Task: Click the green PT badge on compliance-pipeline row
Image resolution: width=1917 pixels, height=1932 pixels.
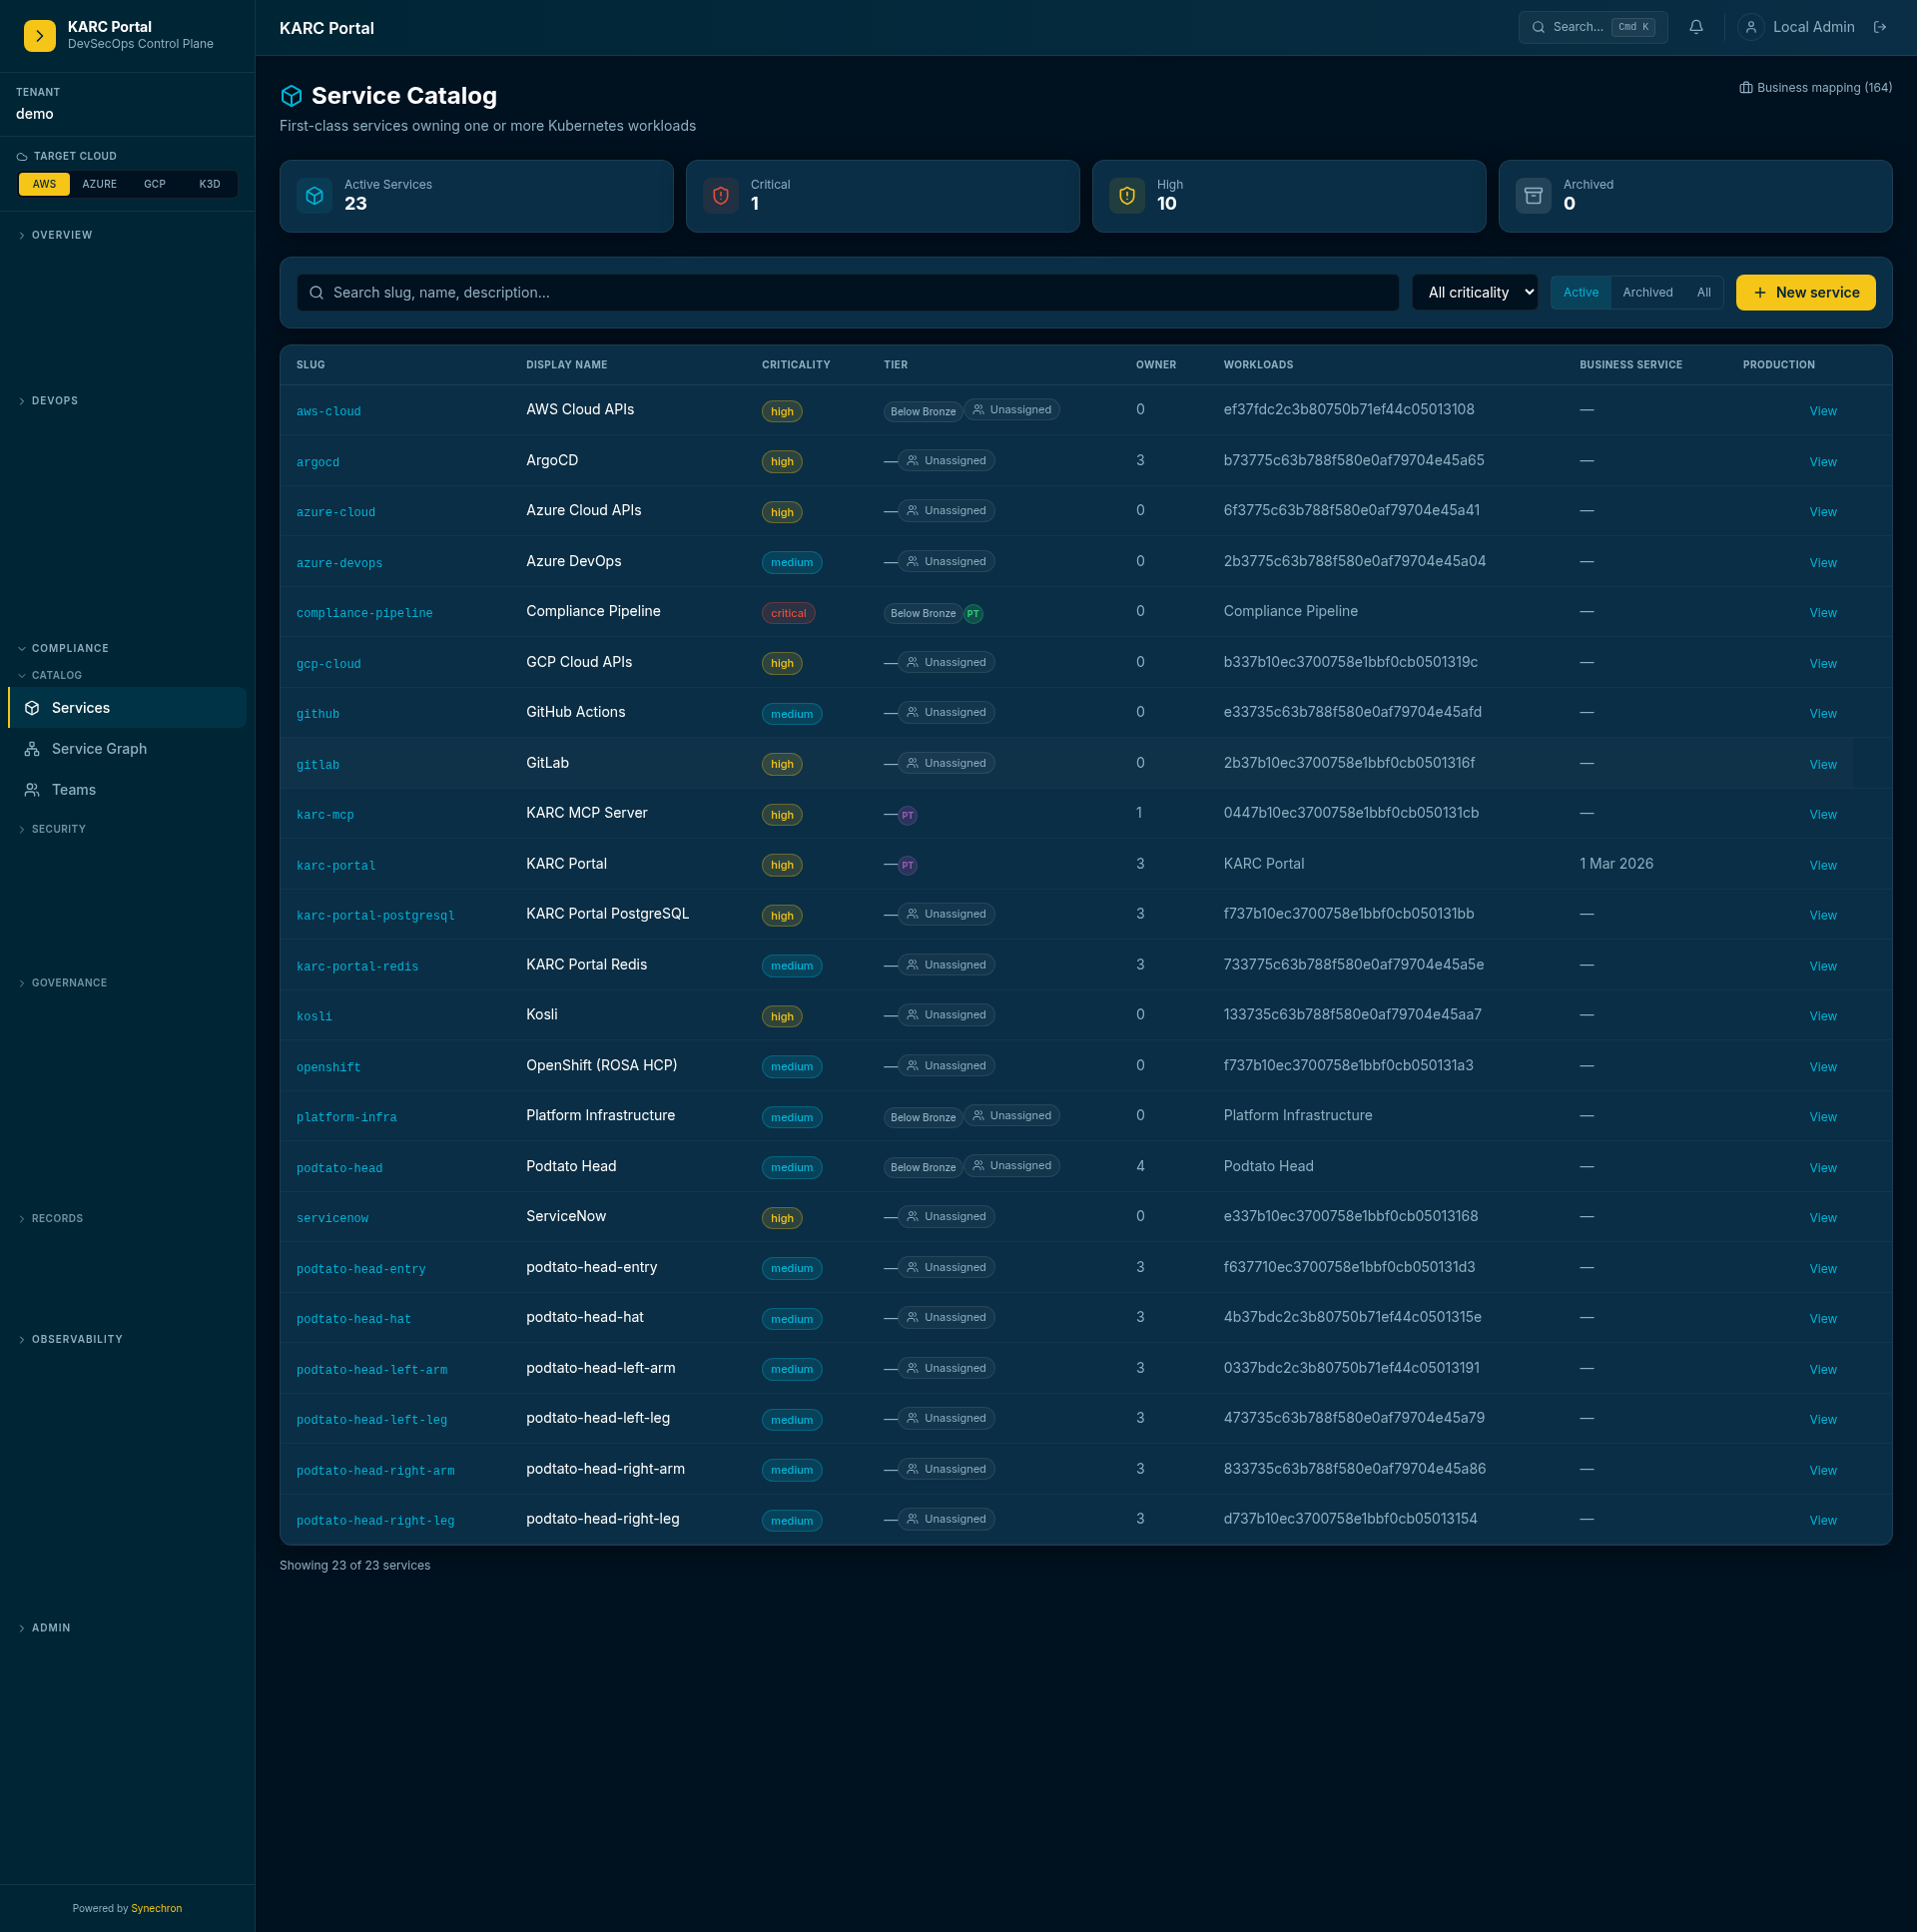Action: 973,614
